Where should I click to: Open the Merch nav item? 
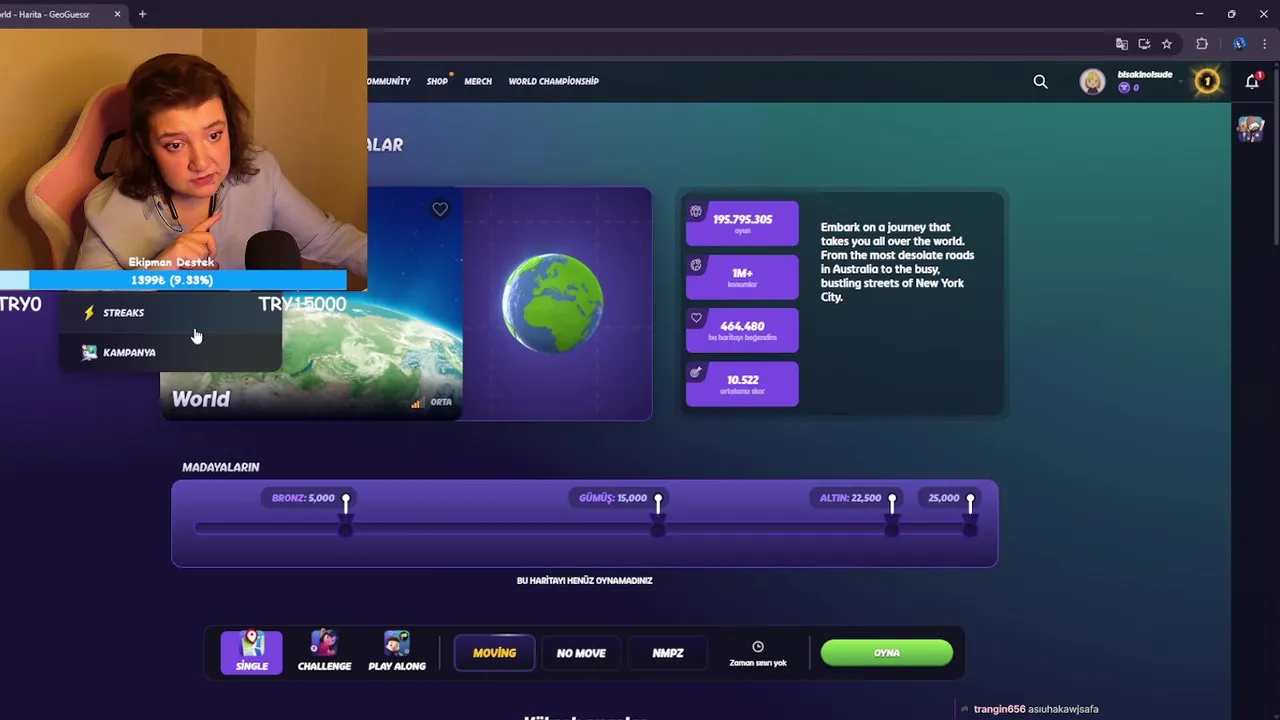[x=478, y=81]
